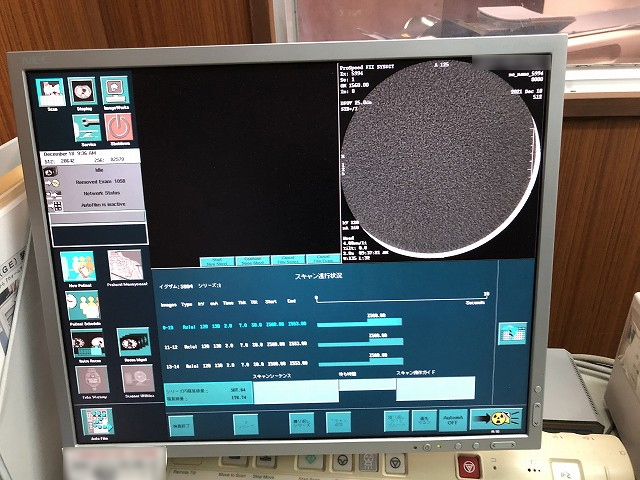Open Protocol Management icon

(125, 265)
